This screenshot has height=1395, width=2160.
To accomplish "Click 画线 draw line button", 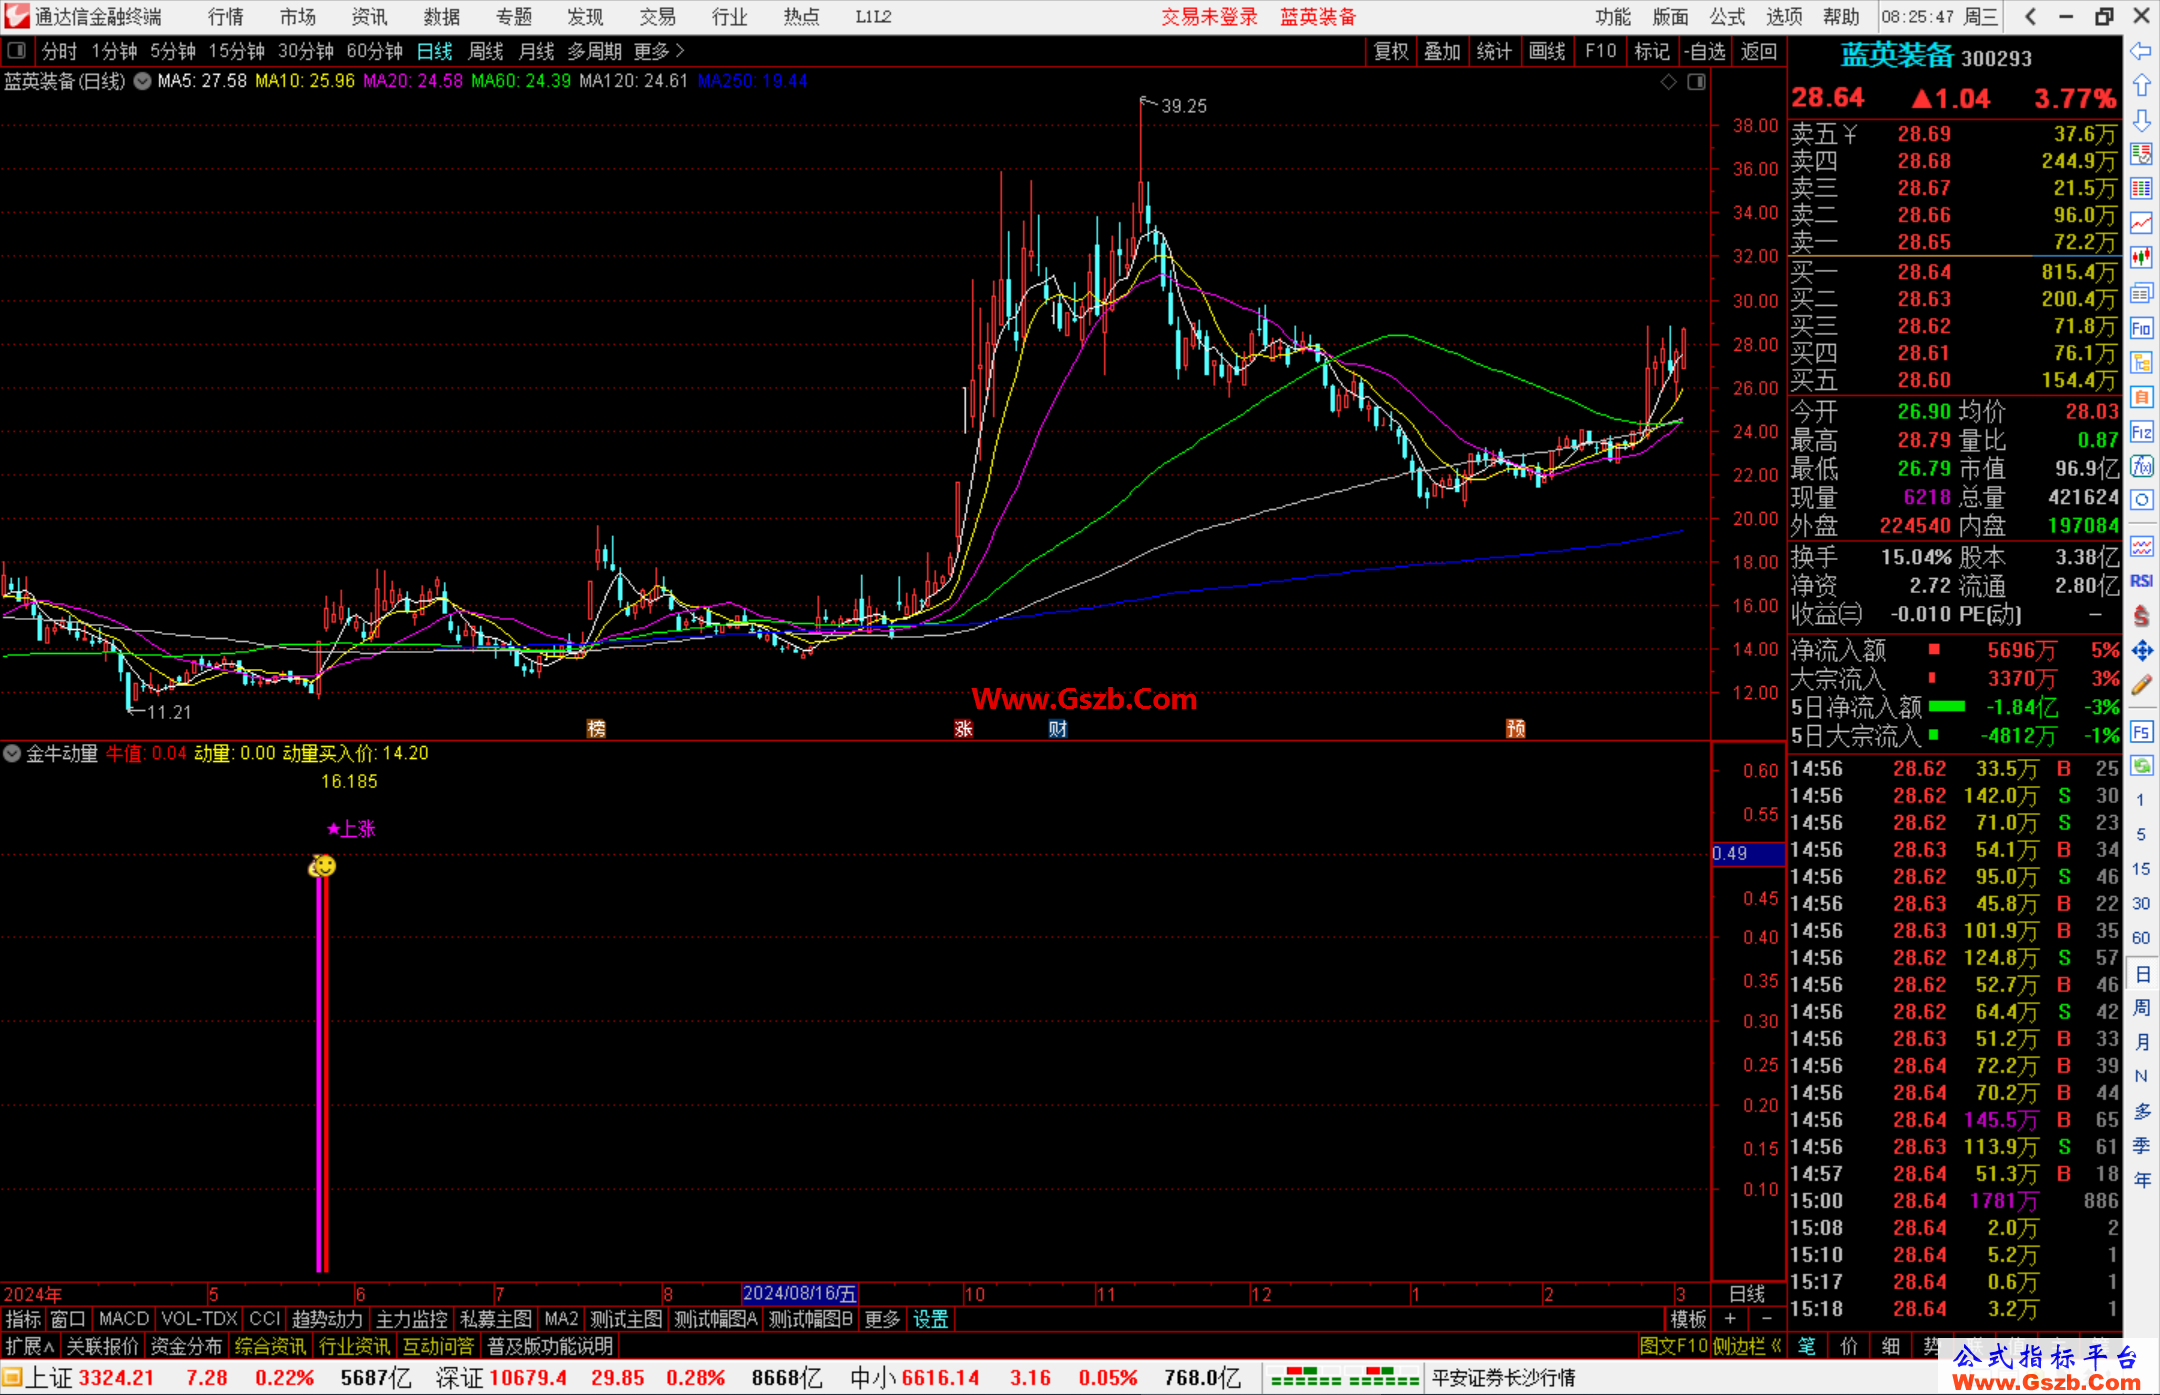I will pos(1547,51).
